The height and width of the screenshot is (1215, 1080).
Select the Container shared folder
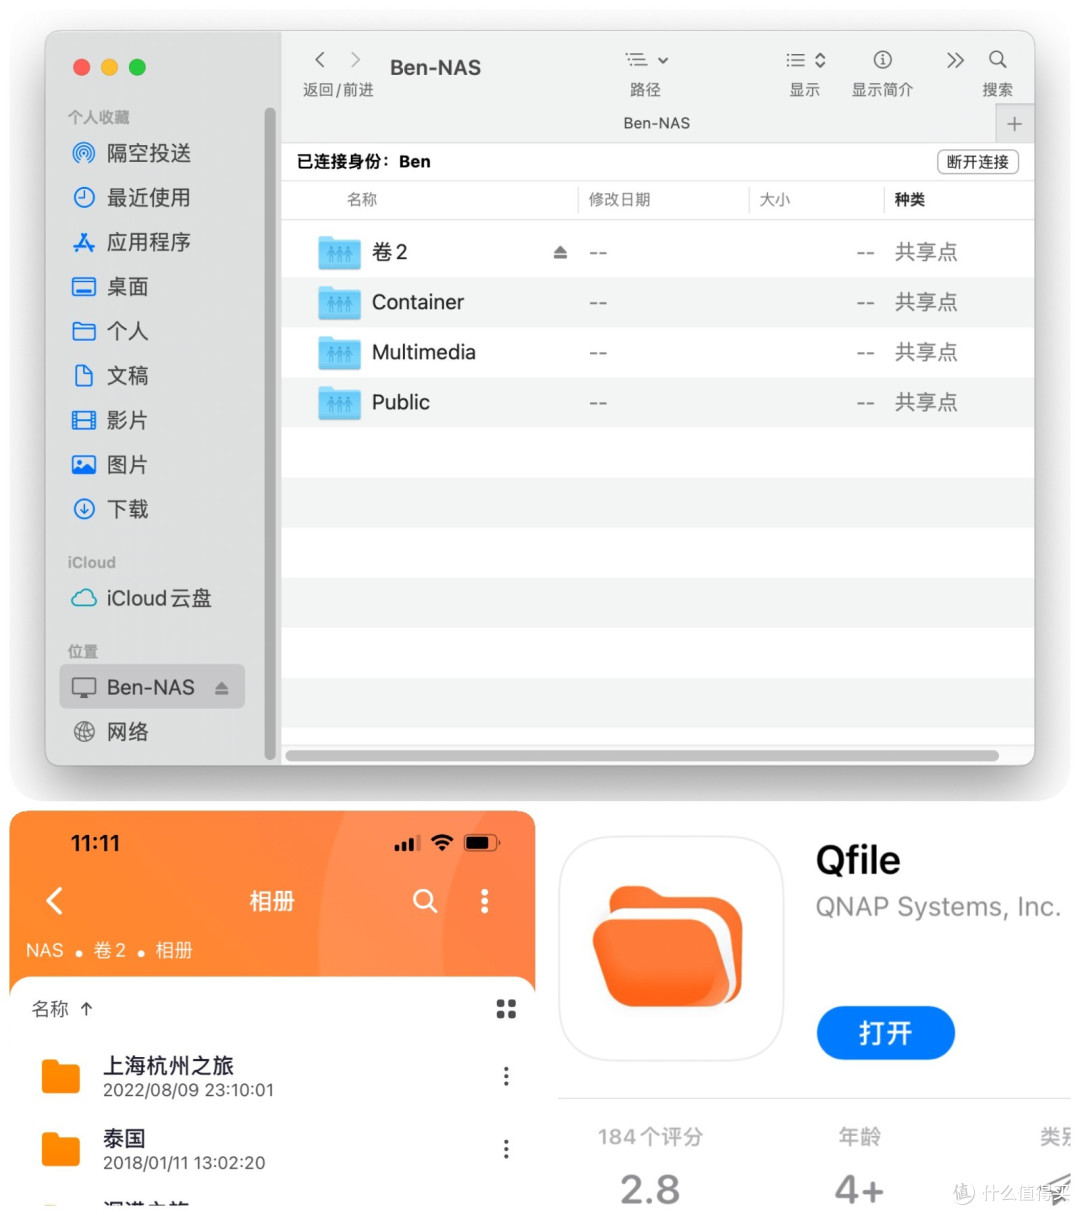(x=658, y=302)
